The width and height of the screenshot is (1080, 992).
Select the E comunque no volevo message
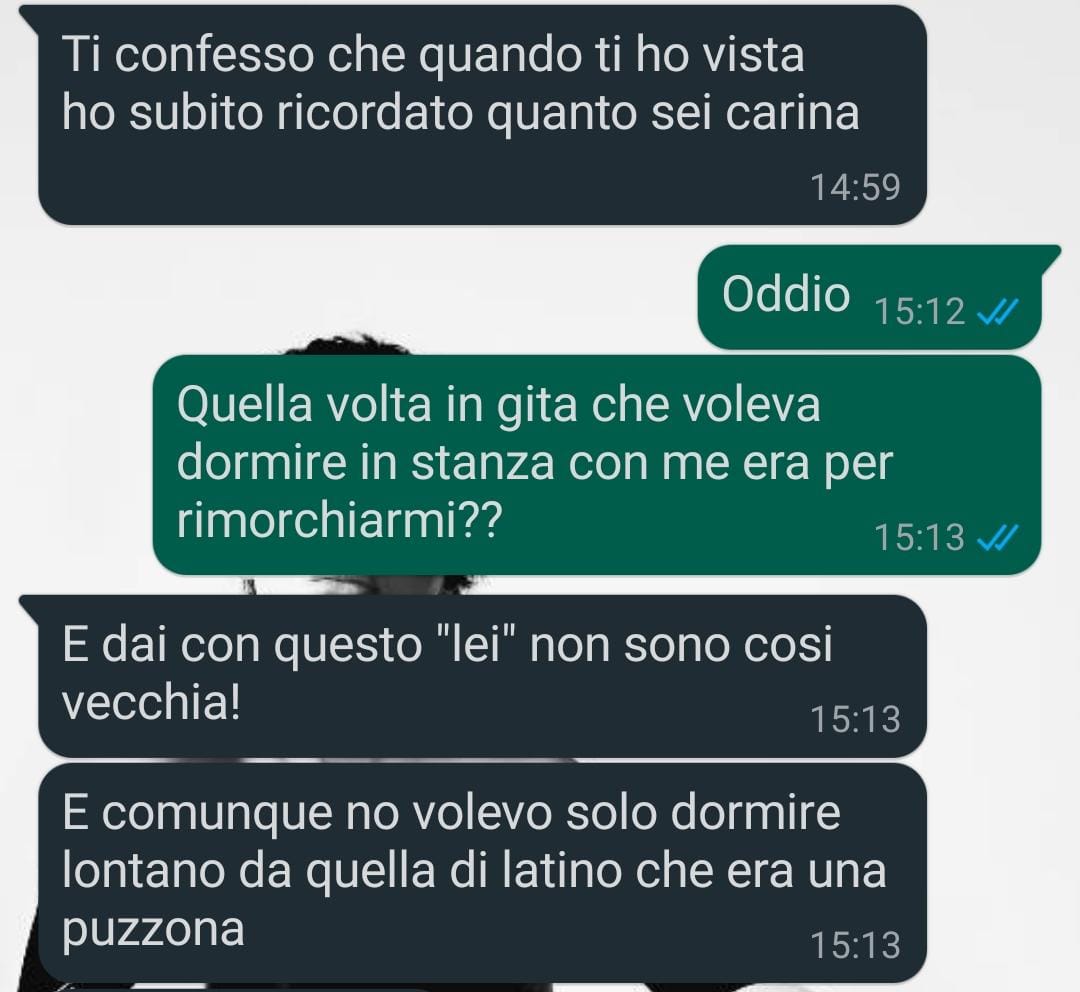482,873
